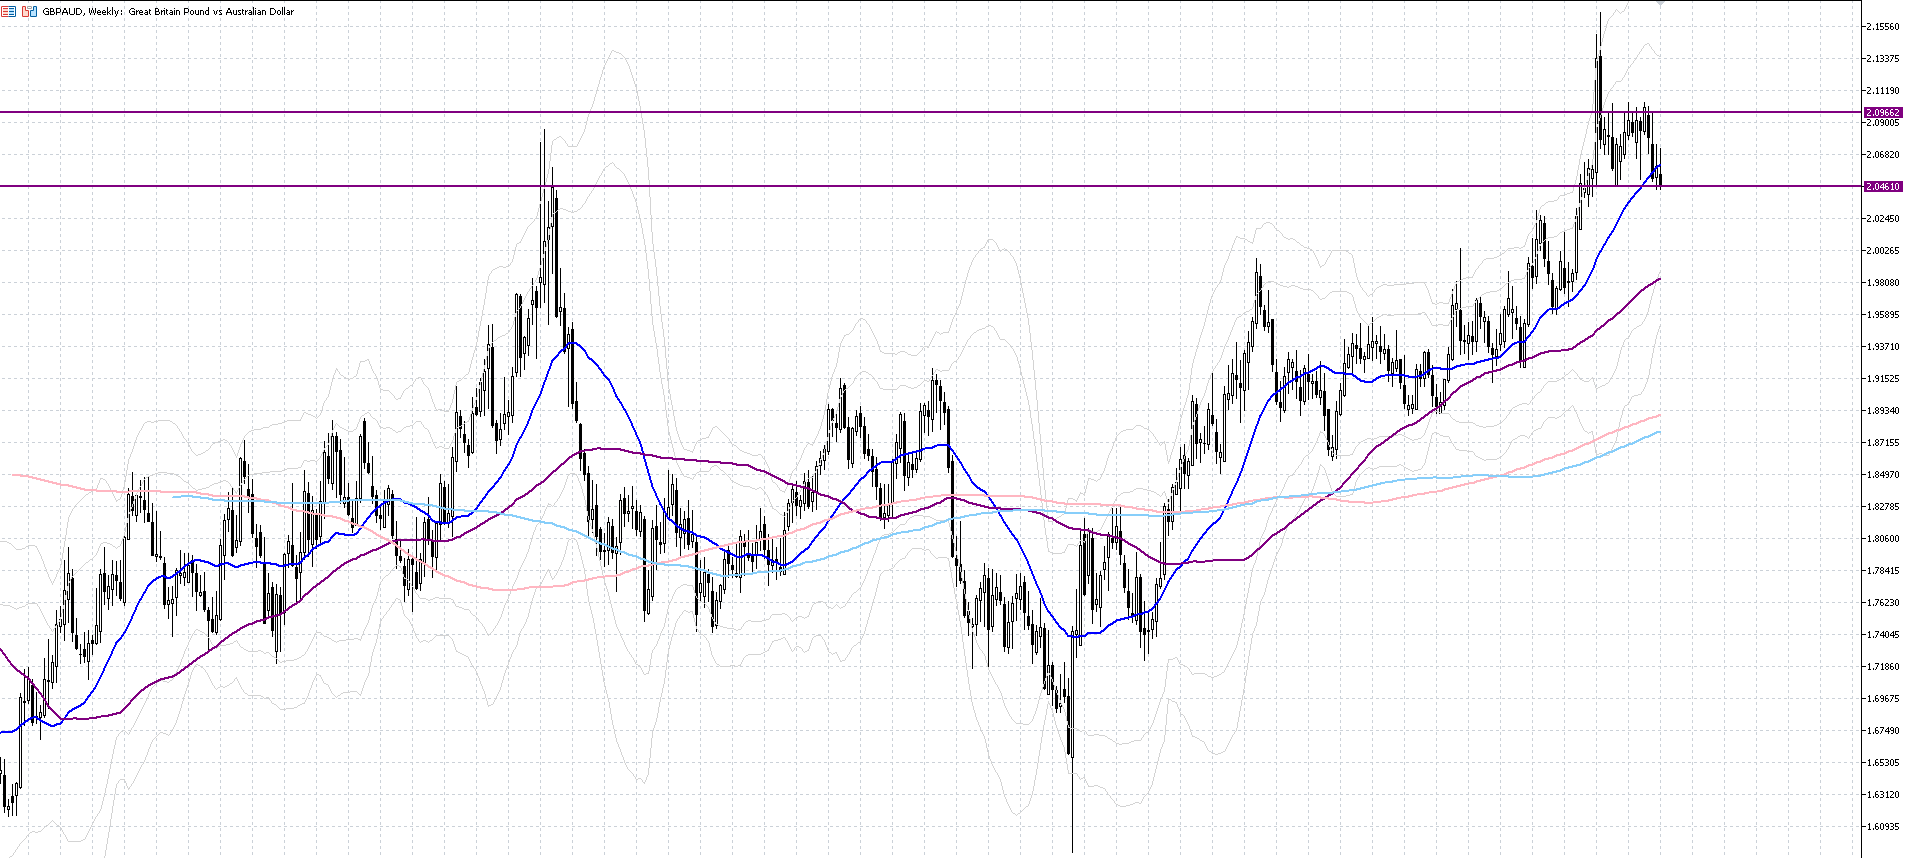Click the 1.93710 price scale label
This screenshot has height=858, width=1913.
click(x=1883, y=347)
